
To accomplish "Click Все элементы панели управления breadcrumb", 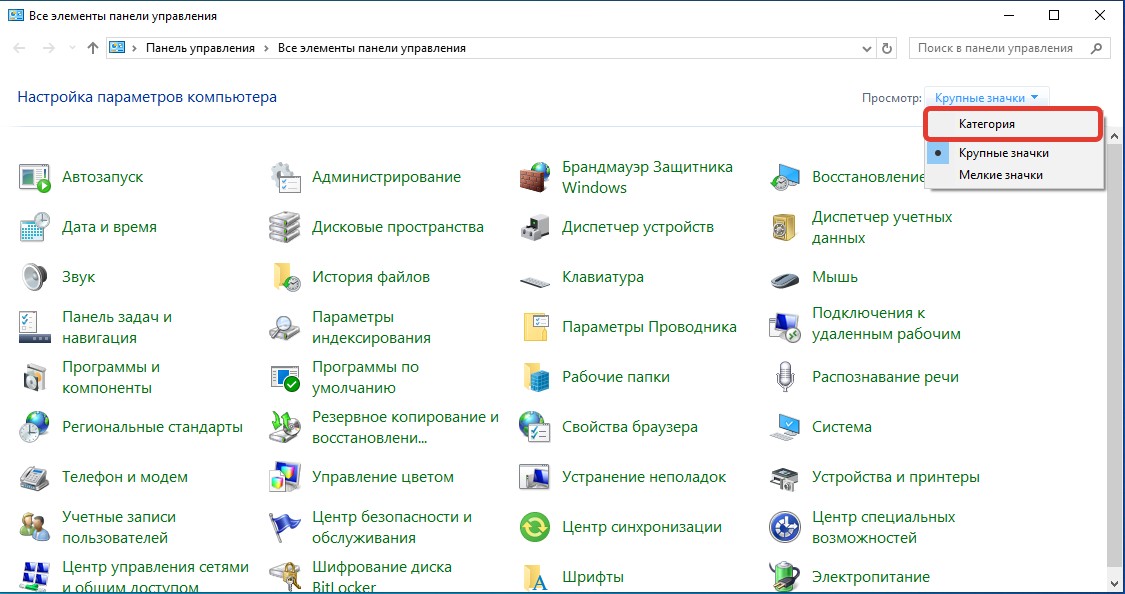I will point(372,48).
